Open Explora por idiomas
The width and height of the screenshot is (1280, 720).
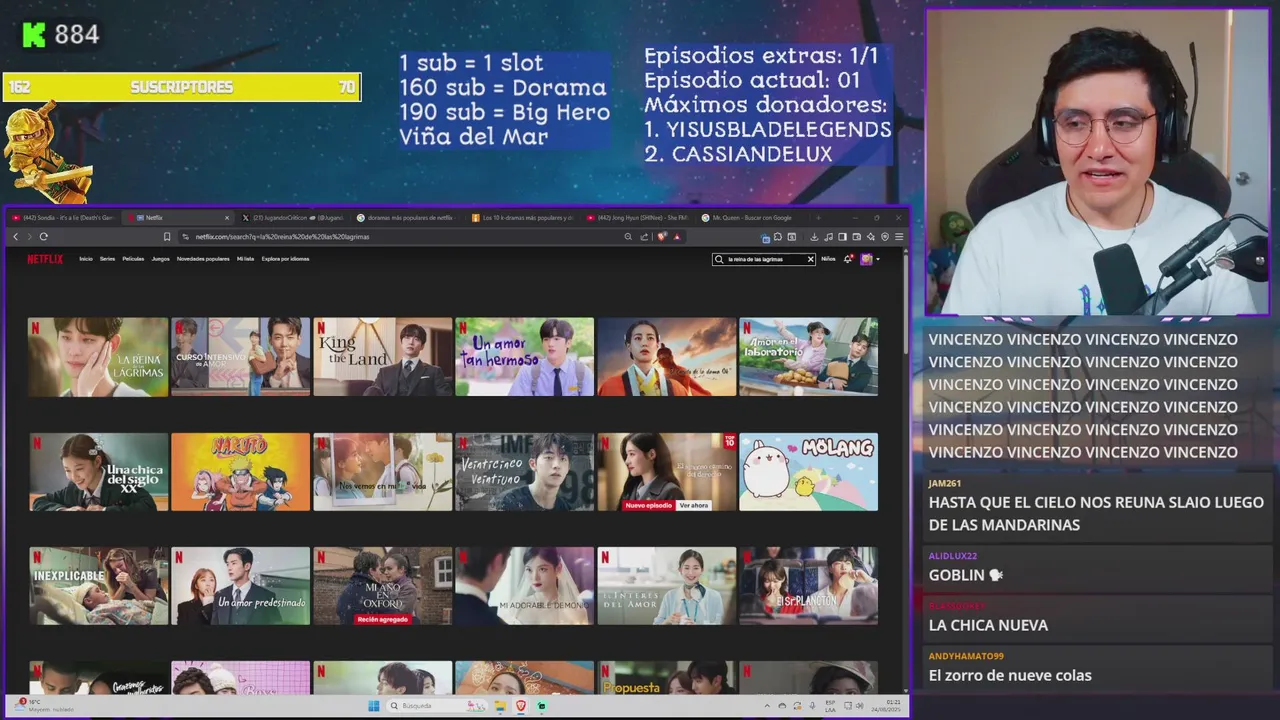(x=285, y=259)
